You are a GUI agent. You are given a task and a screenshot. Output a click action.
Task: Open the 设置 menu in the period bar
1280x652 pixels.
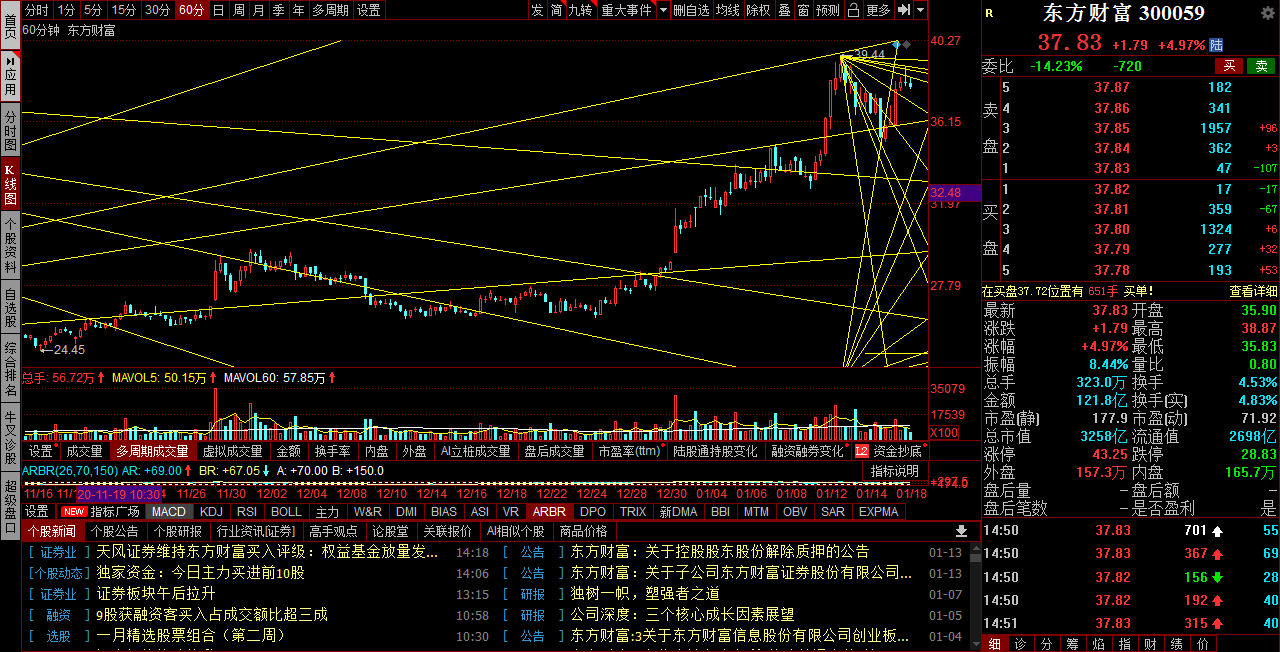pos(369,10)
